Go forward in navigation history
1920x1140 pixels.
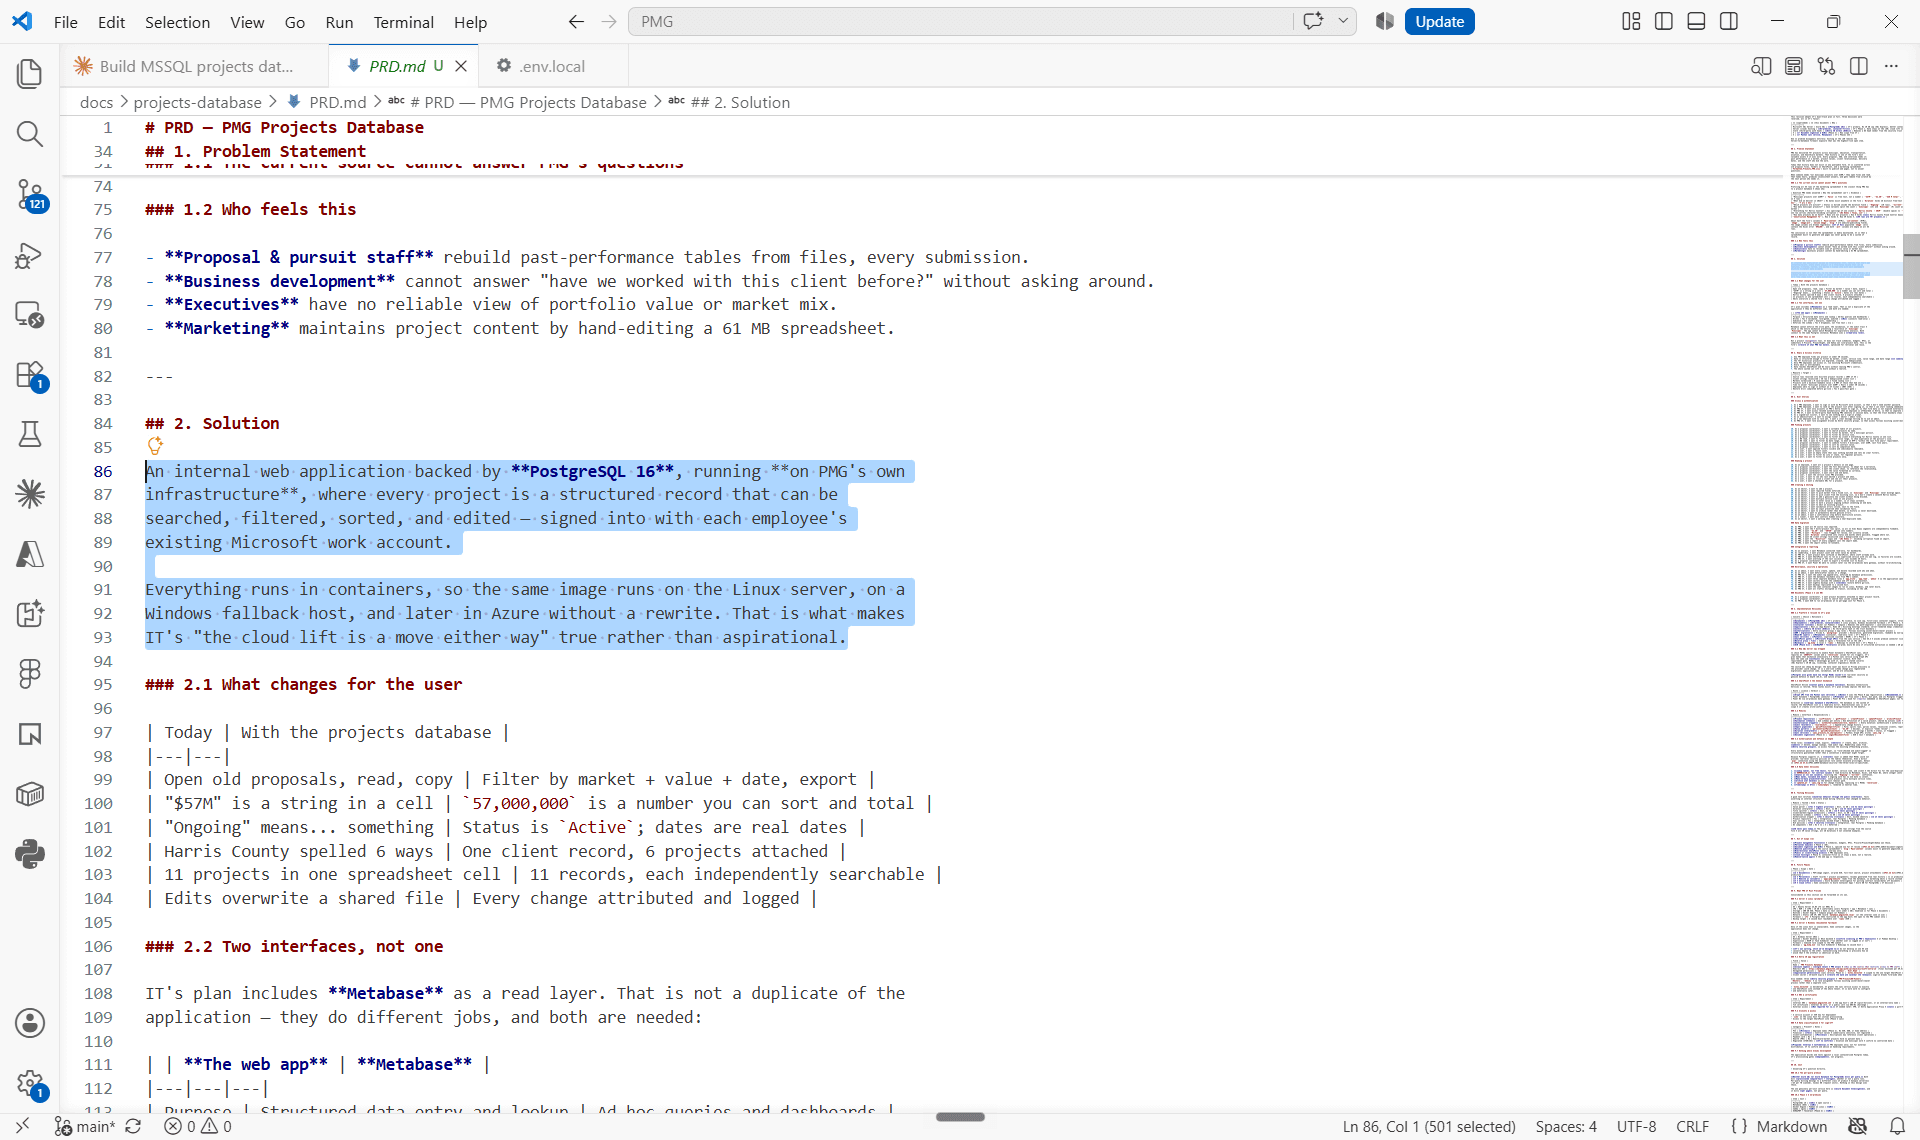(x=609, y=21)
